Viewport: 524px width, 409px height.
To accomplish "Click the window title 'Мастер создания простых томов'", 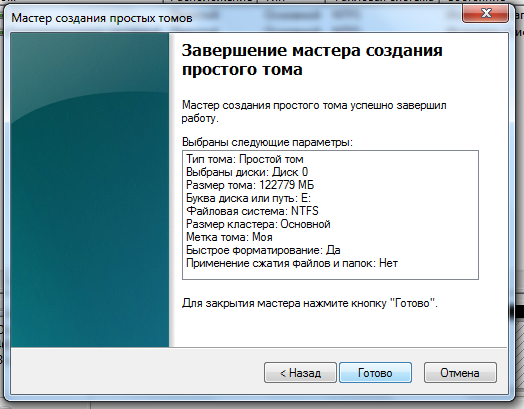I will [102, 18].
